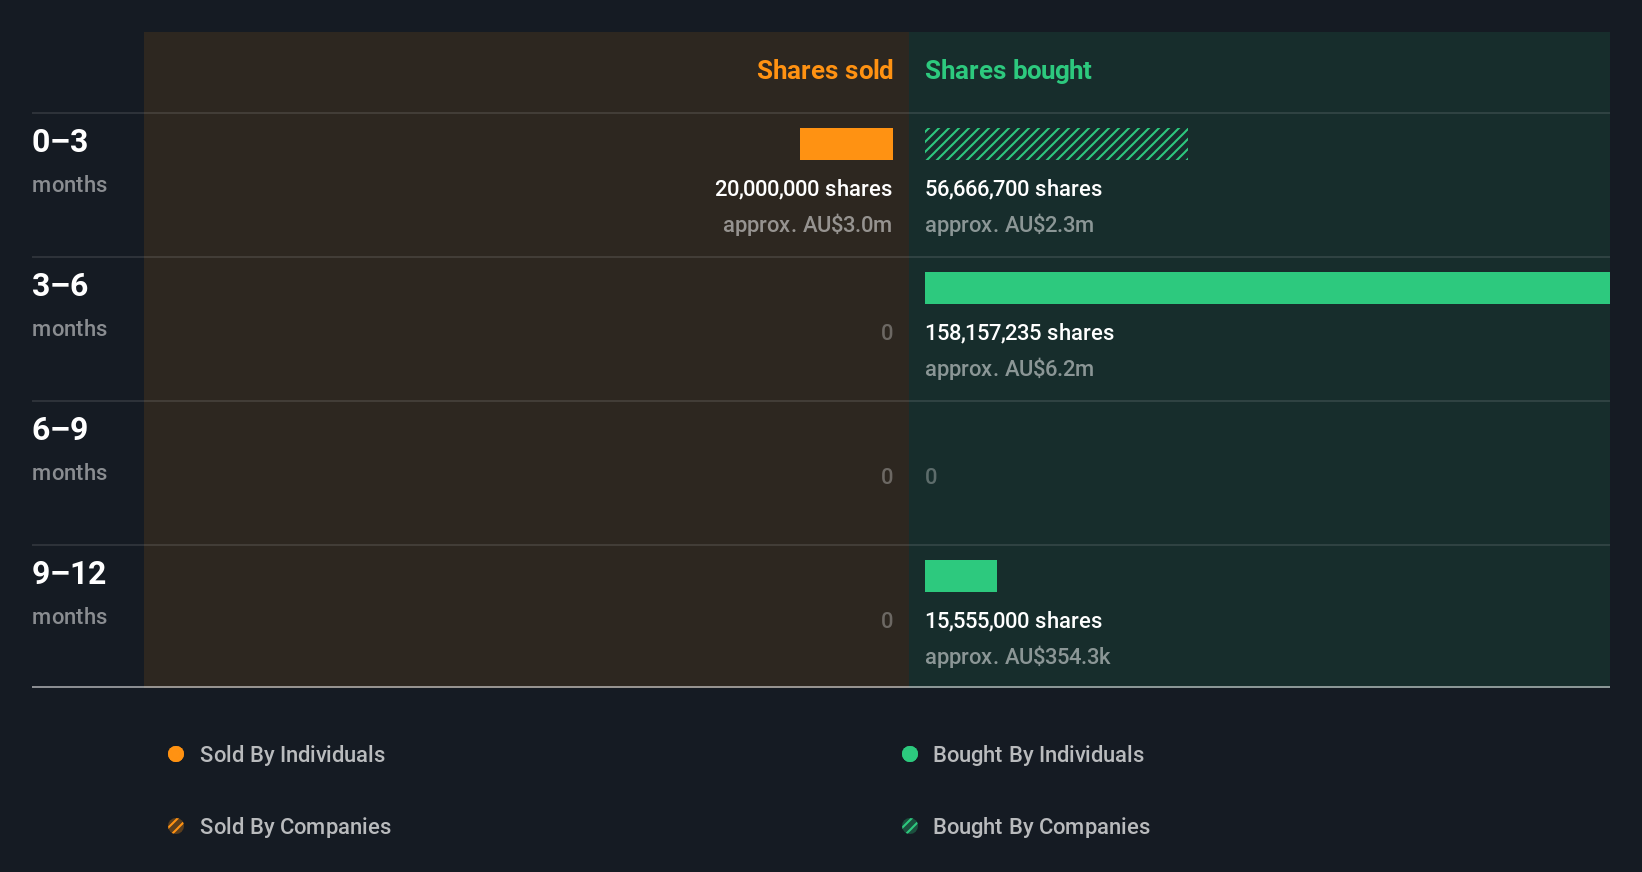This screenshot has width=1642, height=872.
Task: Click the orange Sold By Individuals legend dot
Action: [176, 754]
